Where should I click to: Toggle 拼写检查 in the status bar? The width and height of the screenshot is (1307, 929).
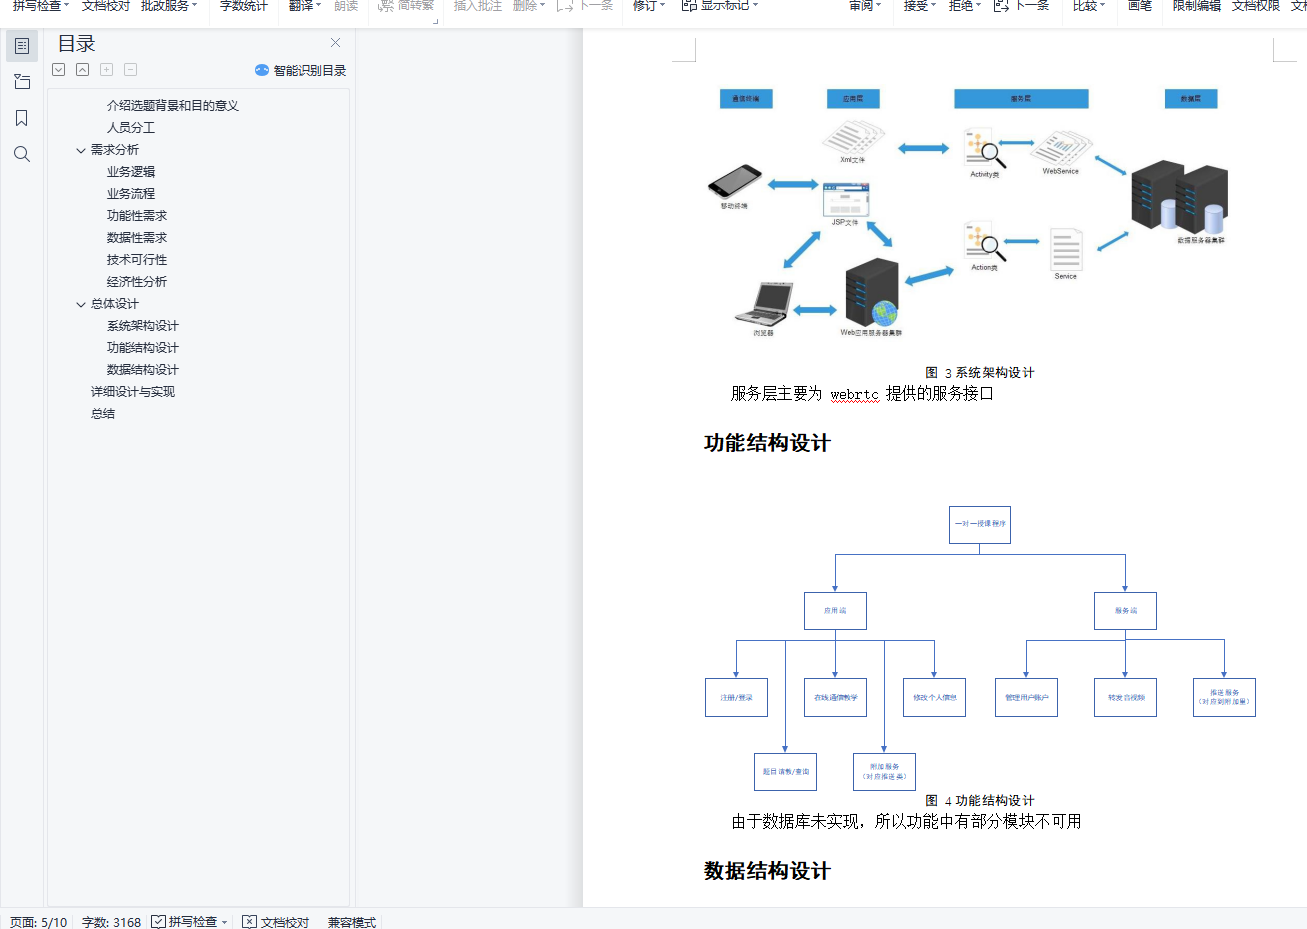point(184,922)
